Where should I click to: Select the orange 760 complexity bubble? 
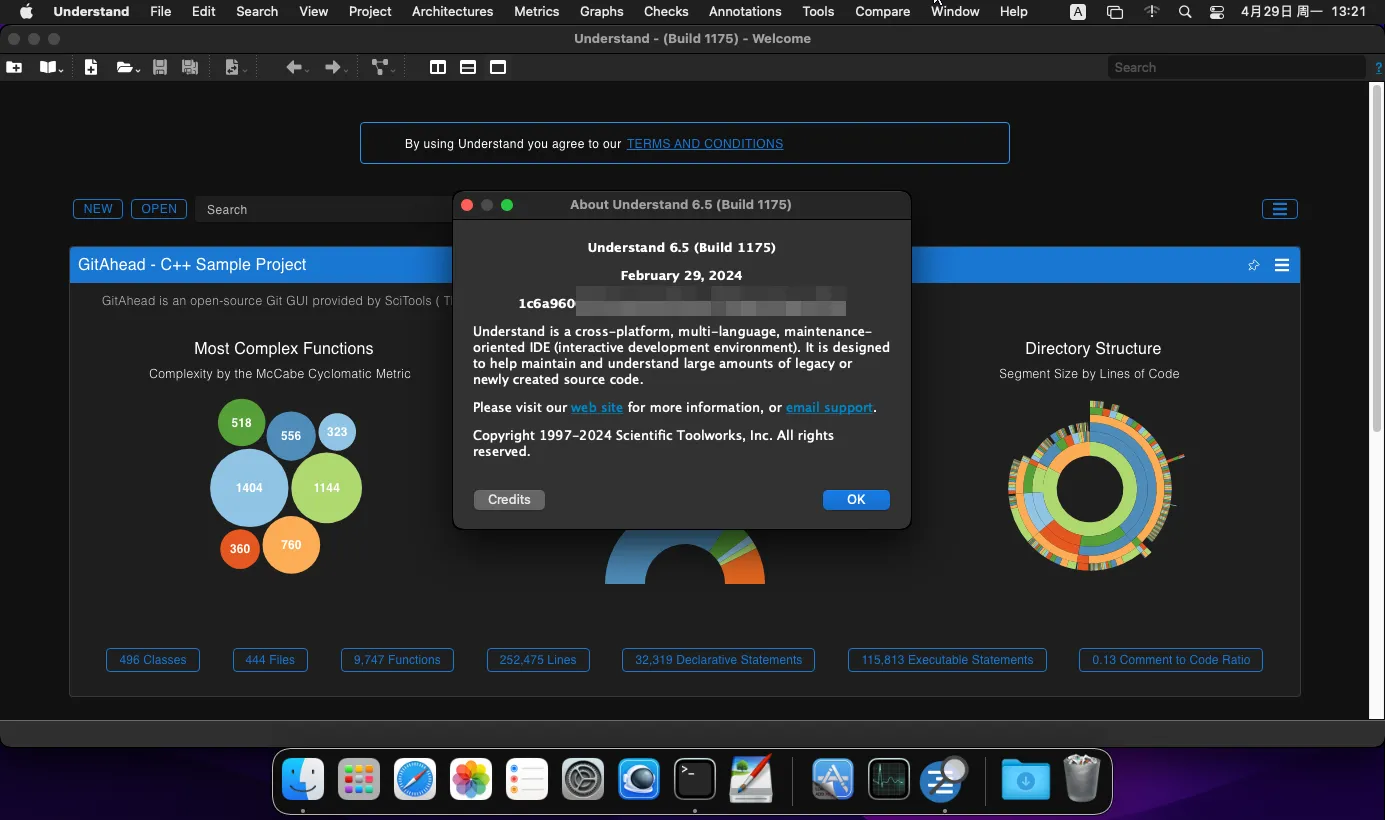pyautogui.click(x=291, y=545)
